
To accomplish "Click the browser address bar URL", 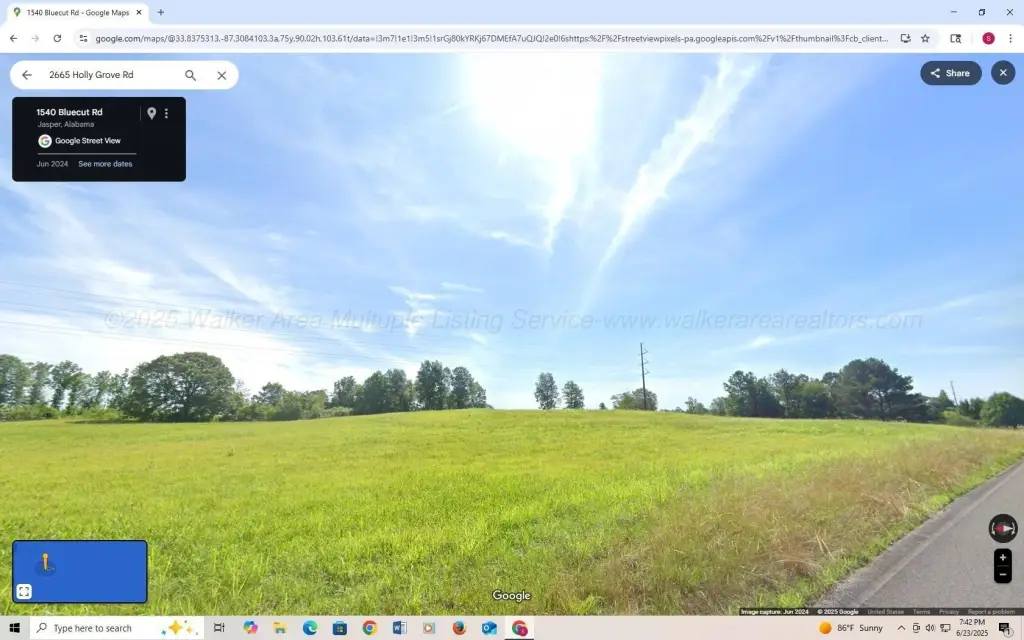I will tap(490, 38).
